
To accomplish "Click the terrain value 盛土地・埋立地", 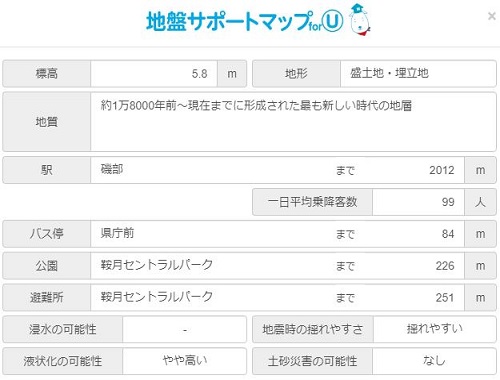I will point(389,73).
